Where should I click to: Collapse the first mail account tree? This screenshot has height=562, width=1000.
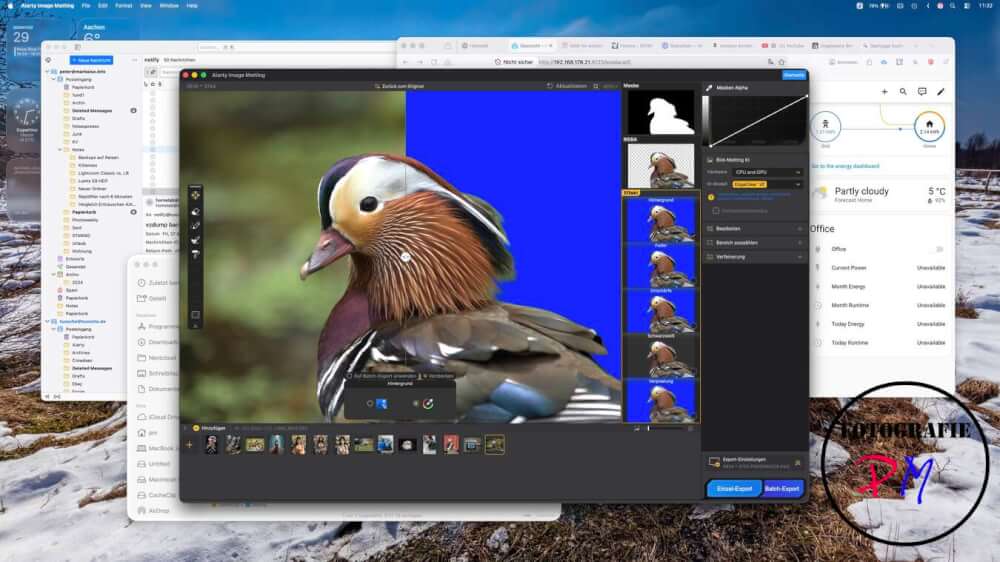(x=47, y=71)
